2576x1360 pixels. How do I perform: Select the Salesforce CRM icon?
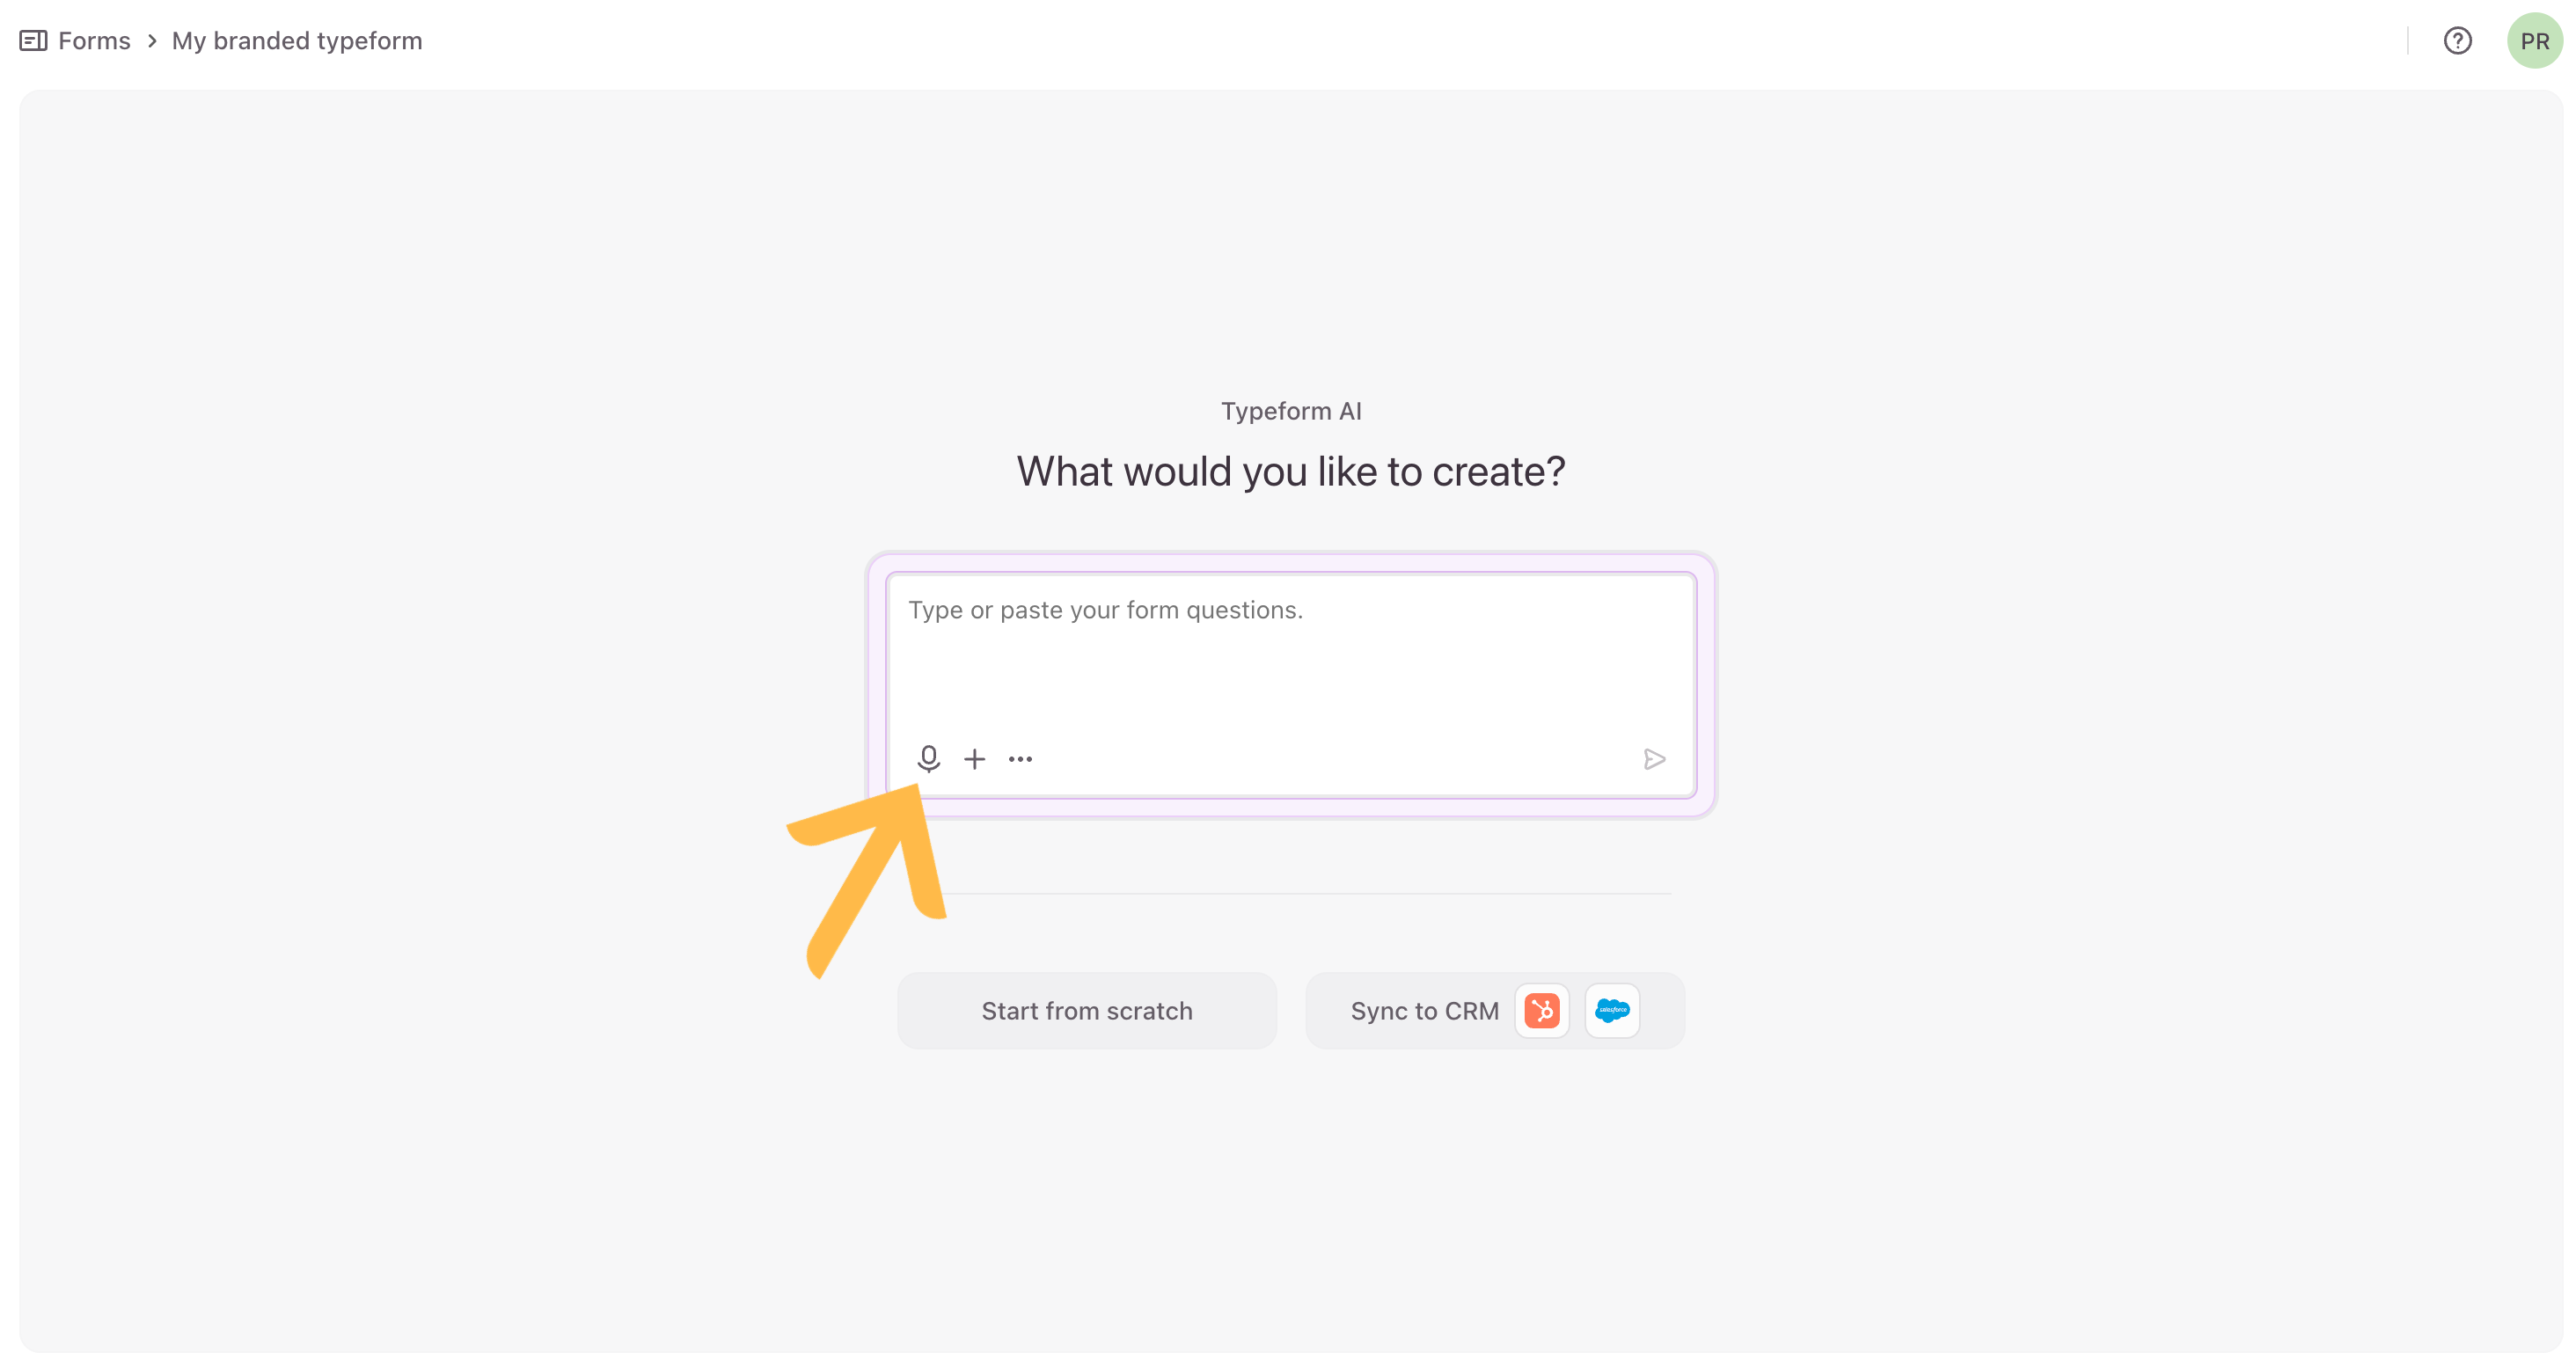[1612, 1011]
